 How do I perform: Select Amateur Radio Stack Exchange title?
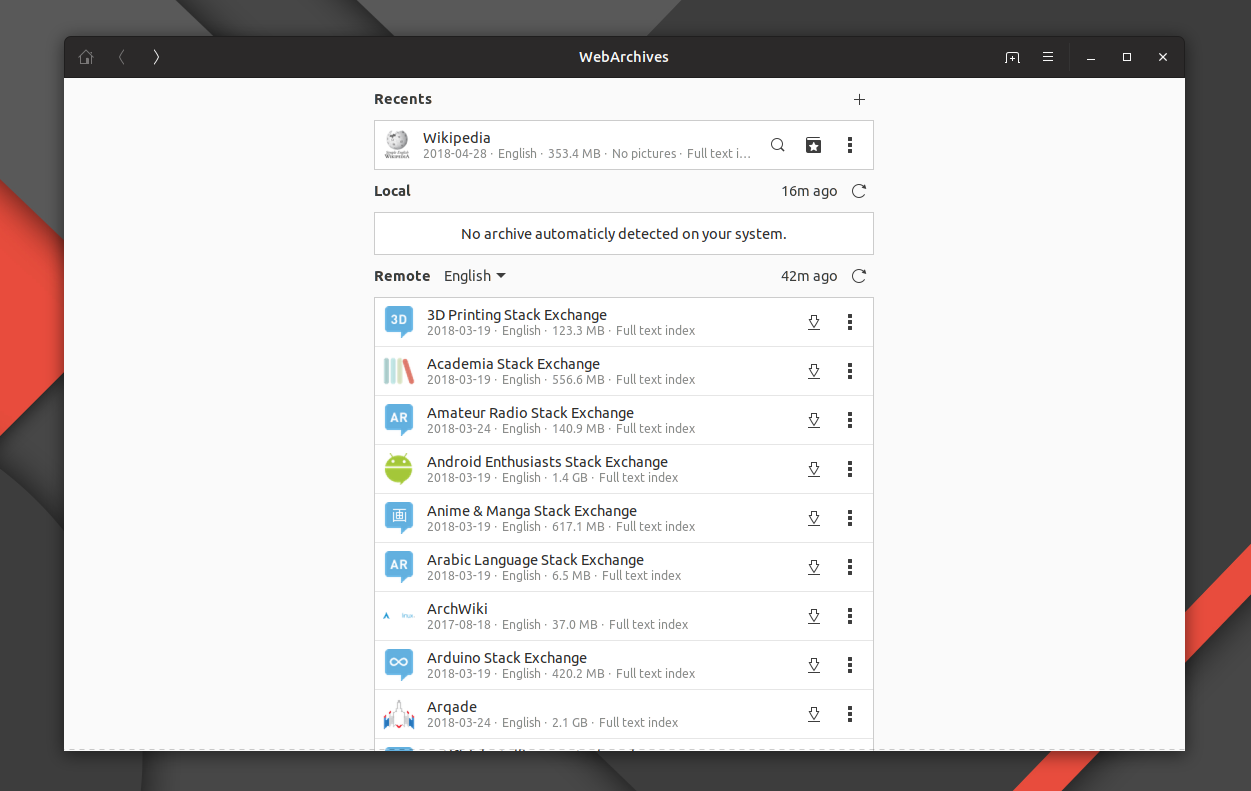pyautogui.click(x=530, y=413)
